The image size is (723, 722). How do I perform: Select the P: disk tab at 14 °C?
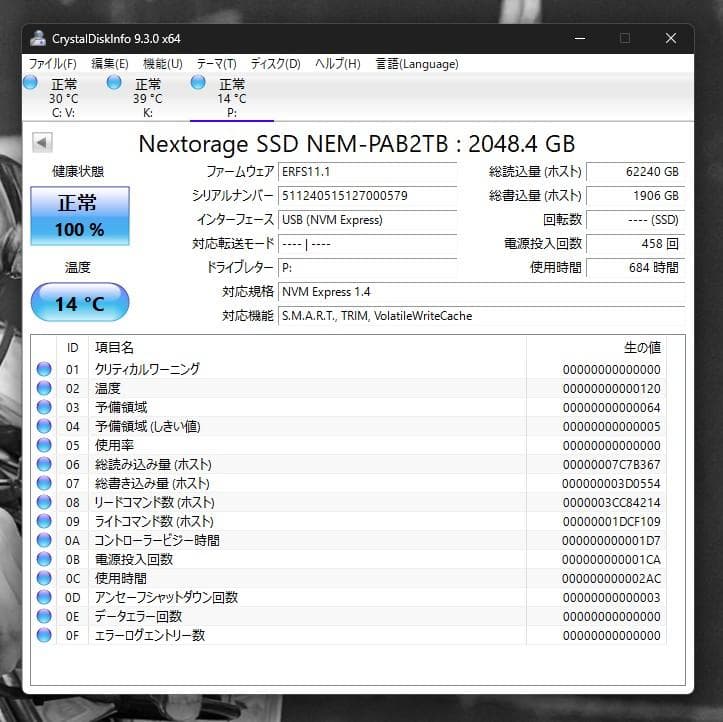(x=232, y=98)
